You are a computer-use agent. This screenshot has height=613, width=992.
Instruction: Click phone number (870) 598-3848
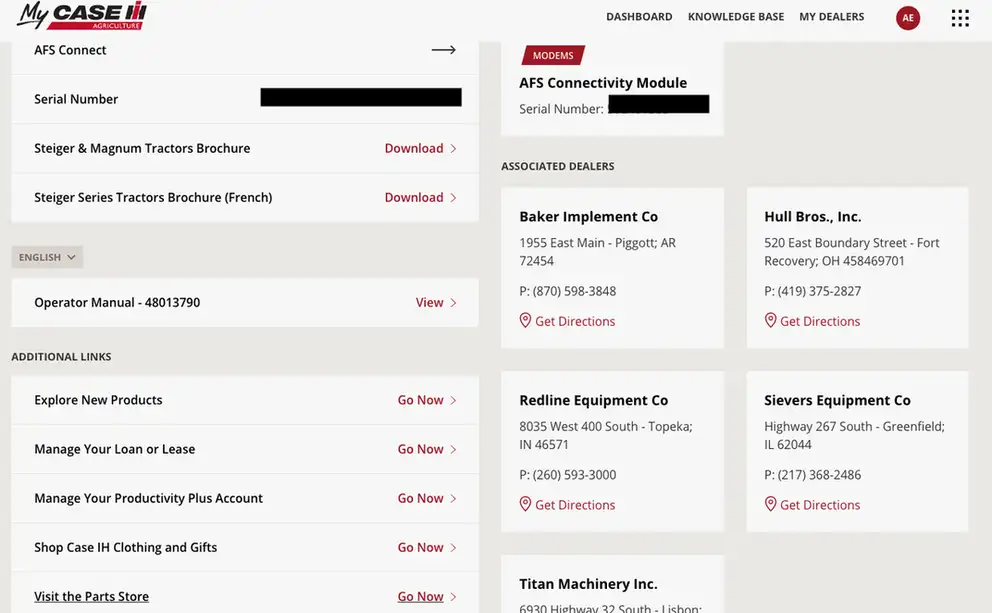(x=574, y=291)
